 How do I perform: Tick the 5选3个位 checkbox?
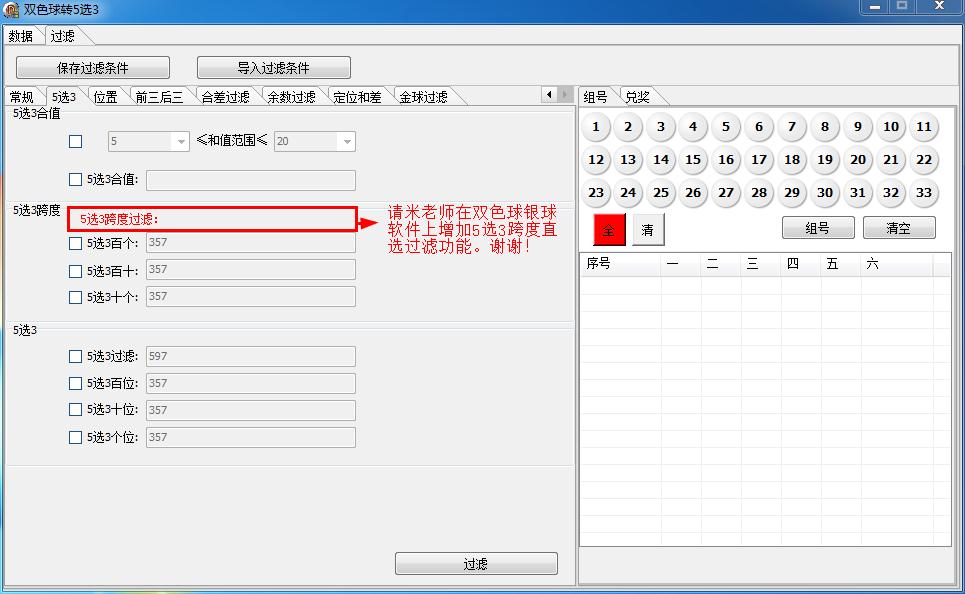75,438
